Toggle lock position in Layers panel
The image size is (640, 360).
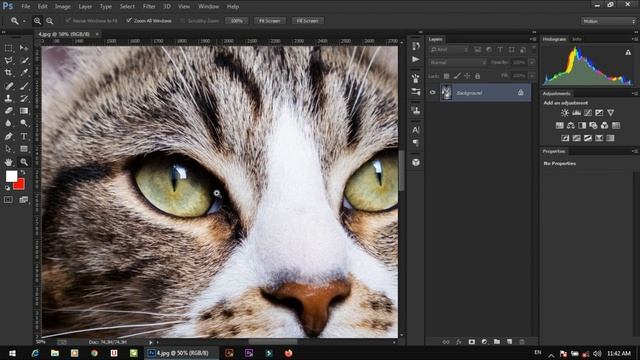coord(467,76)
